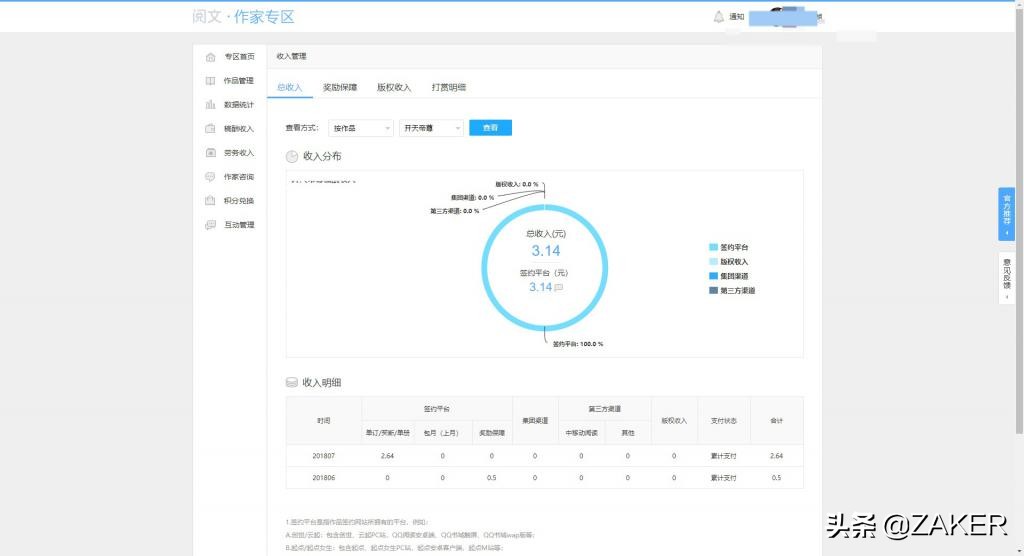
Task: Click the 奖励保障 table column header
Action: 492,433
